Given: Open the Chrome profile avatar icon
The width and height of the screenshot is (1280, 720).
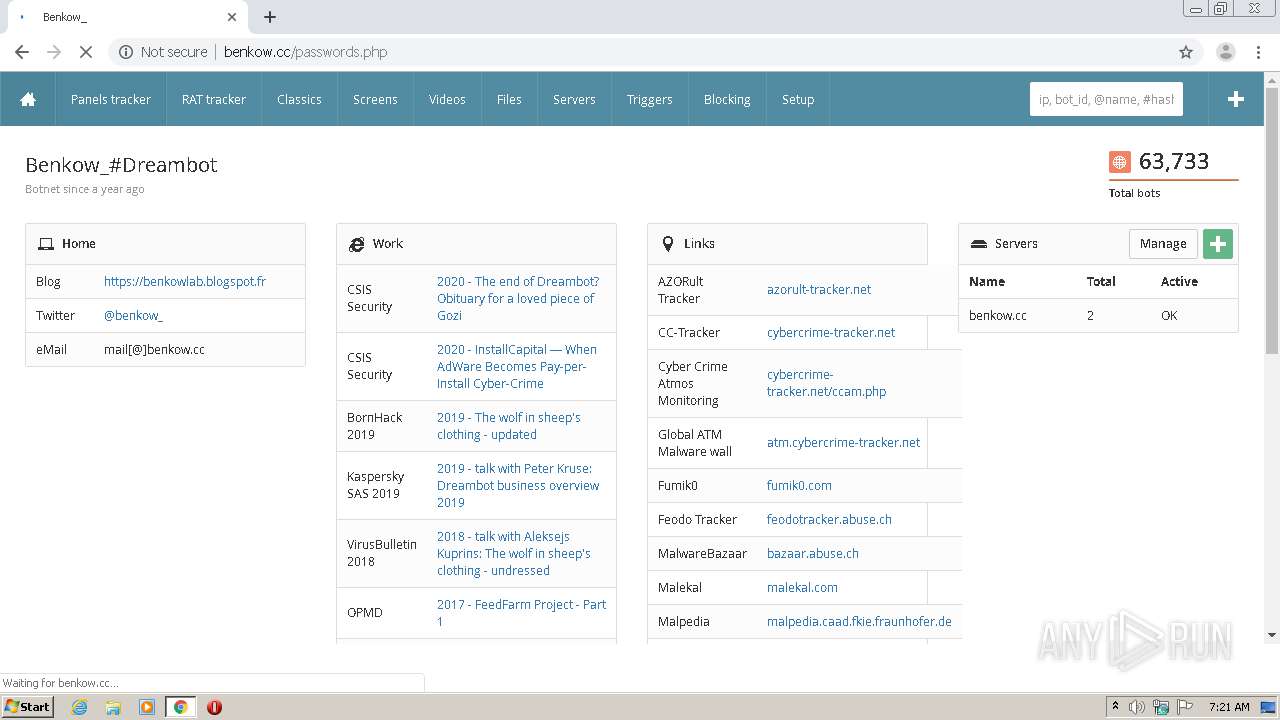Looking at the screenshot, I should pyautogui.click(x=1225, y=52).
